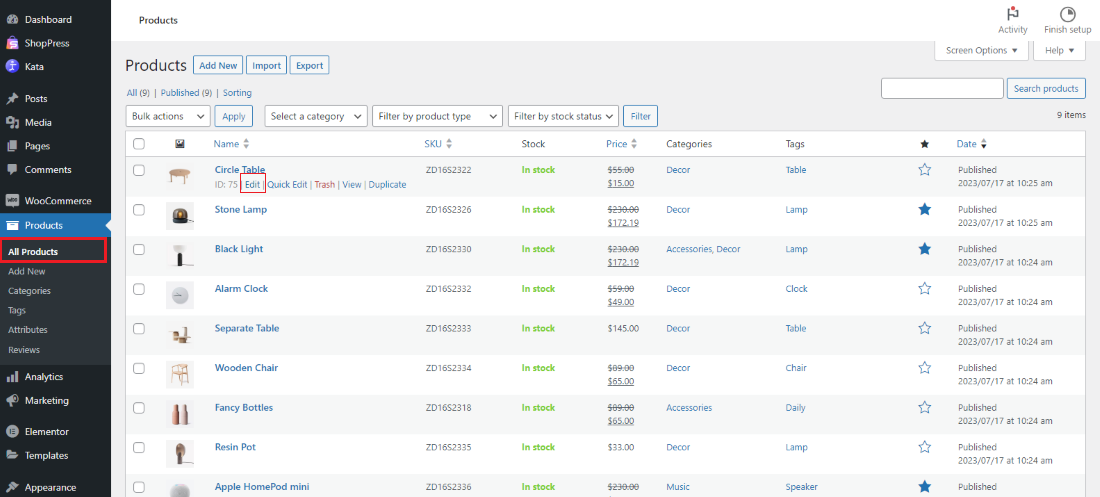Screen dimensions: 1100x497
Task: Open Add New product submenu item
Action: 27,271
